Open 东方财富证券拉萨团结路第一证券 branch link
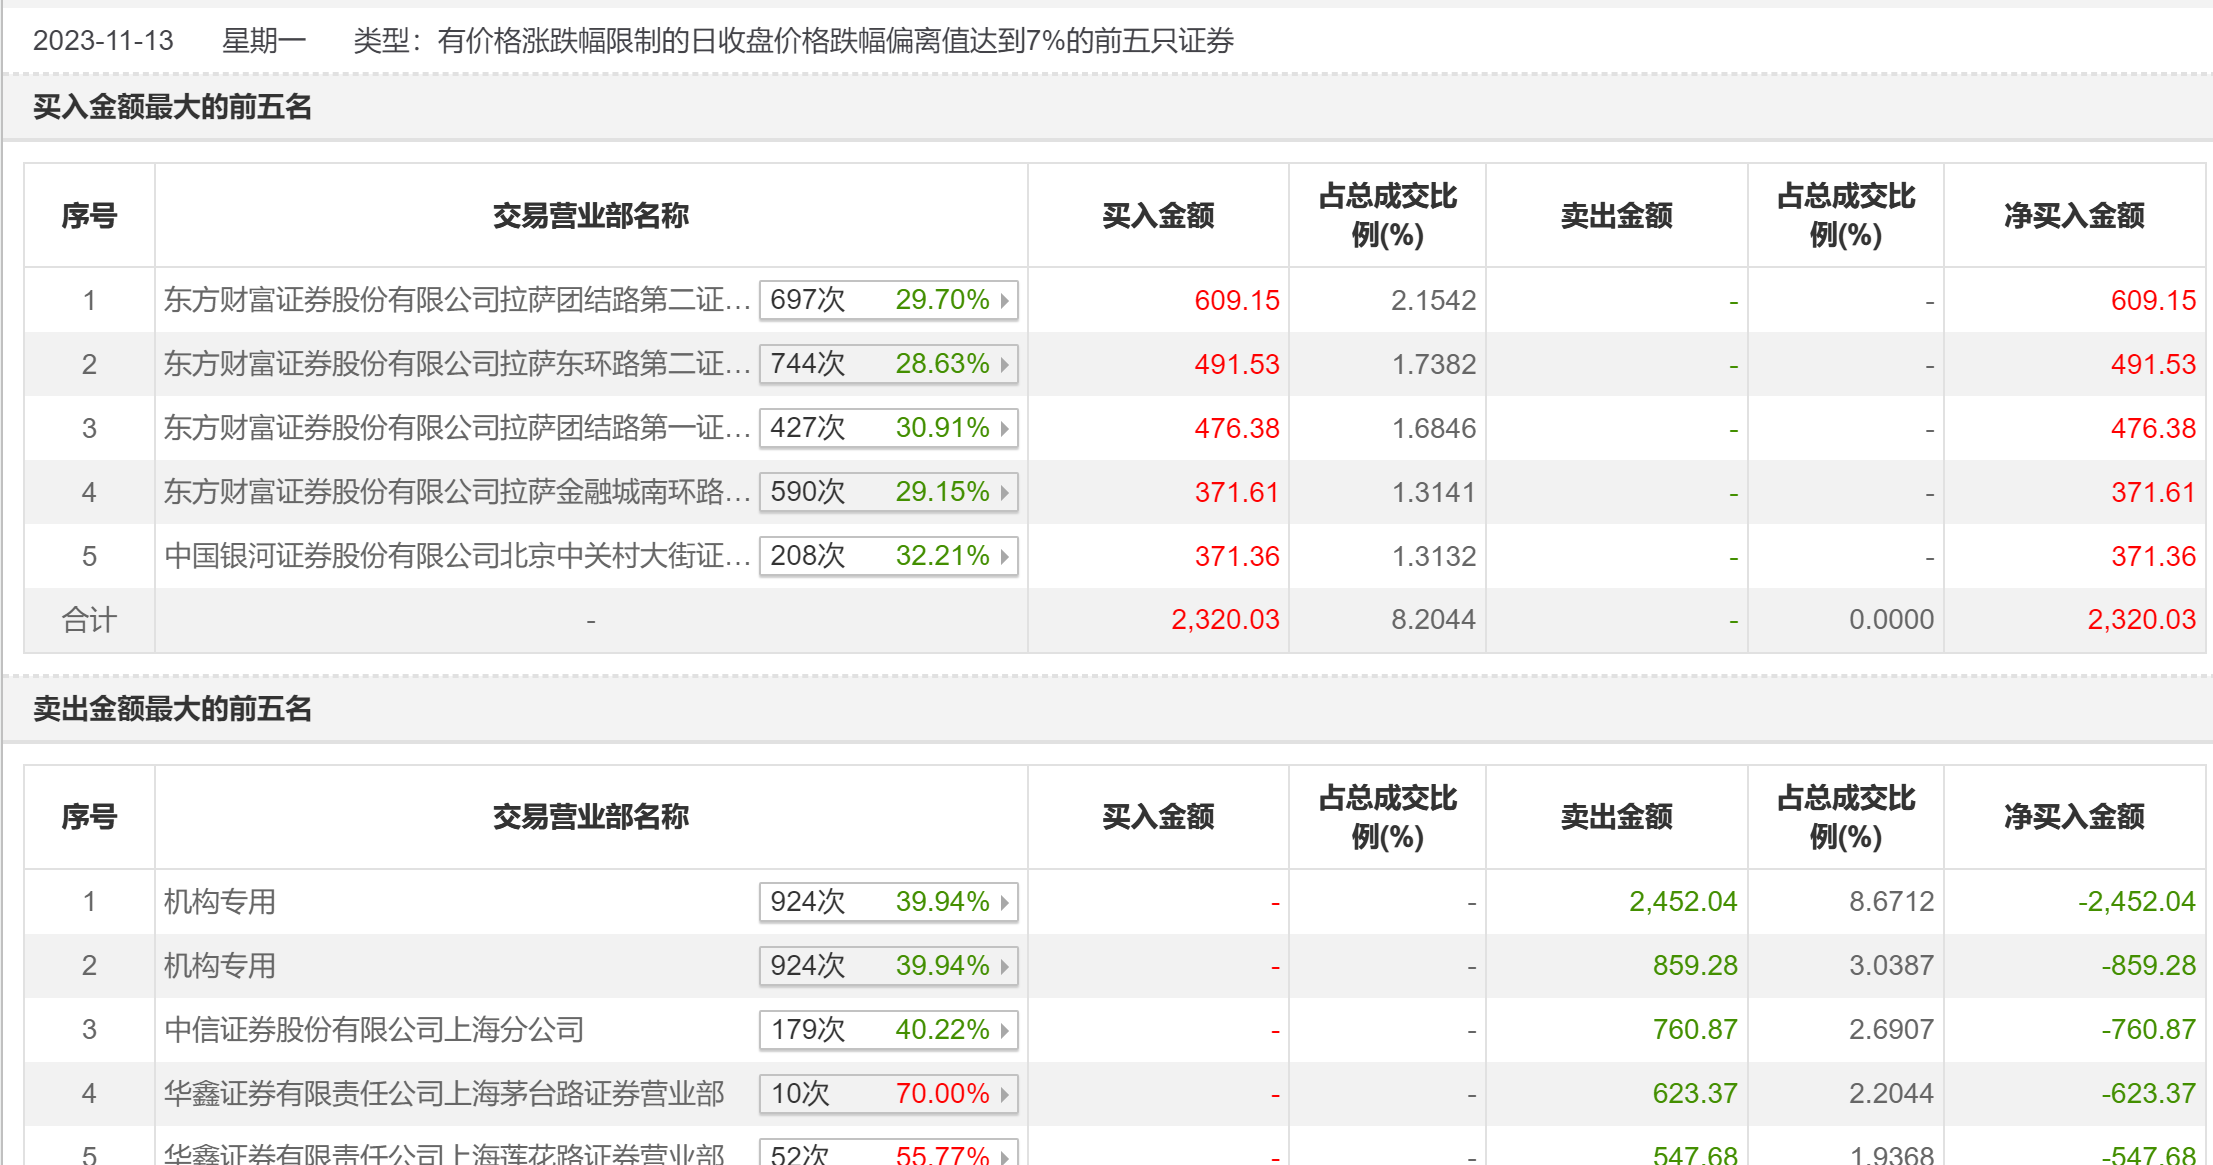2213x1165 pixels. click(x=456, y=428)
